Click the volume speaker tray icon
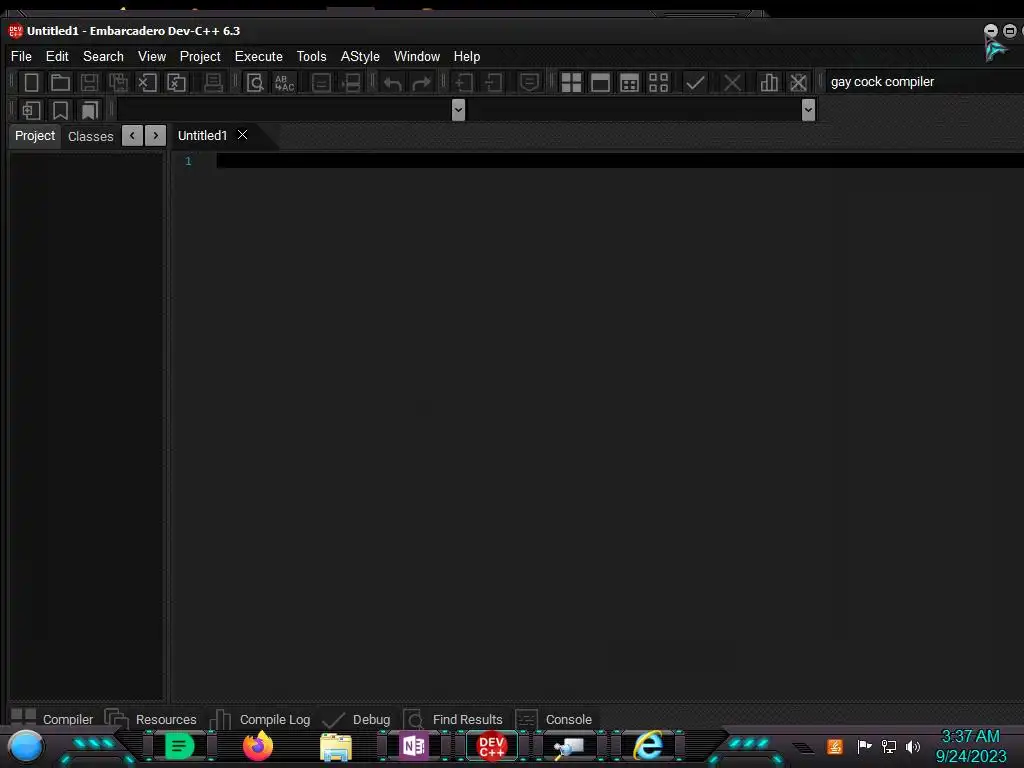The width and height of the screenshot is (1024, 768). [x=912, y=746]
